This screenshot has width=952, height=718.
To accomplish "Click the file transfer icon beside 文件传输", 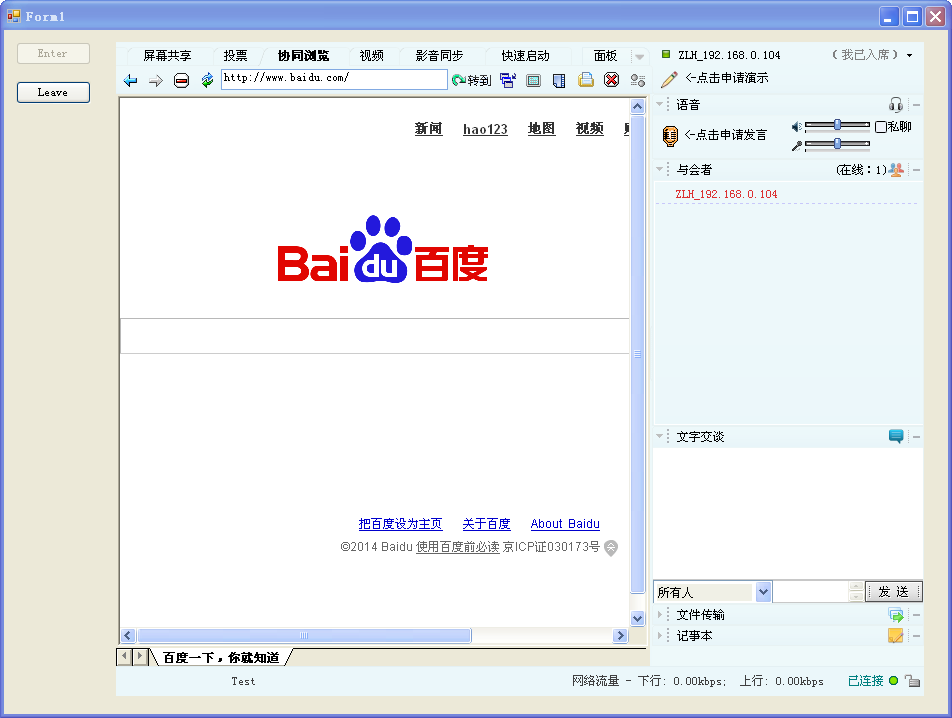I will pyautogui.click(x=896, y=615).
